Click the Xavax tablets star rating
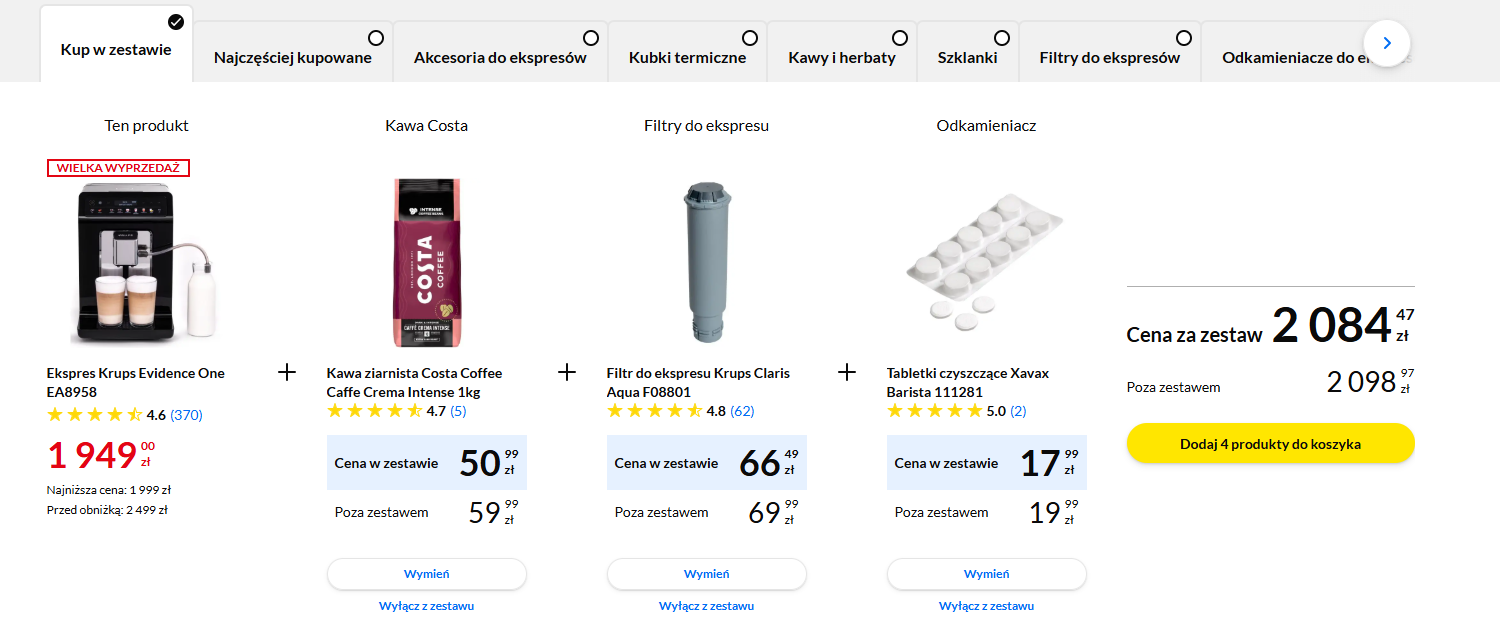 (935, 410)
